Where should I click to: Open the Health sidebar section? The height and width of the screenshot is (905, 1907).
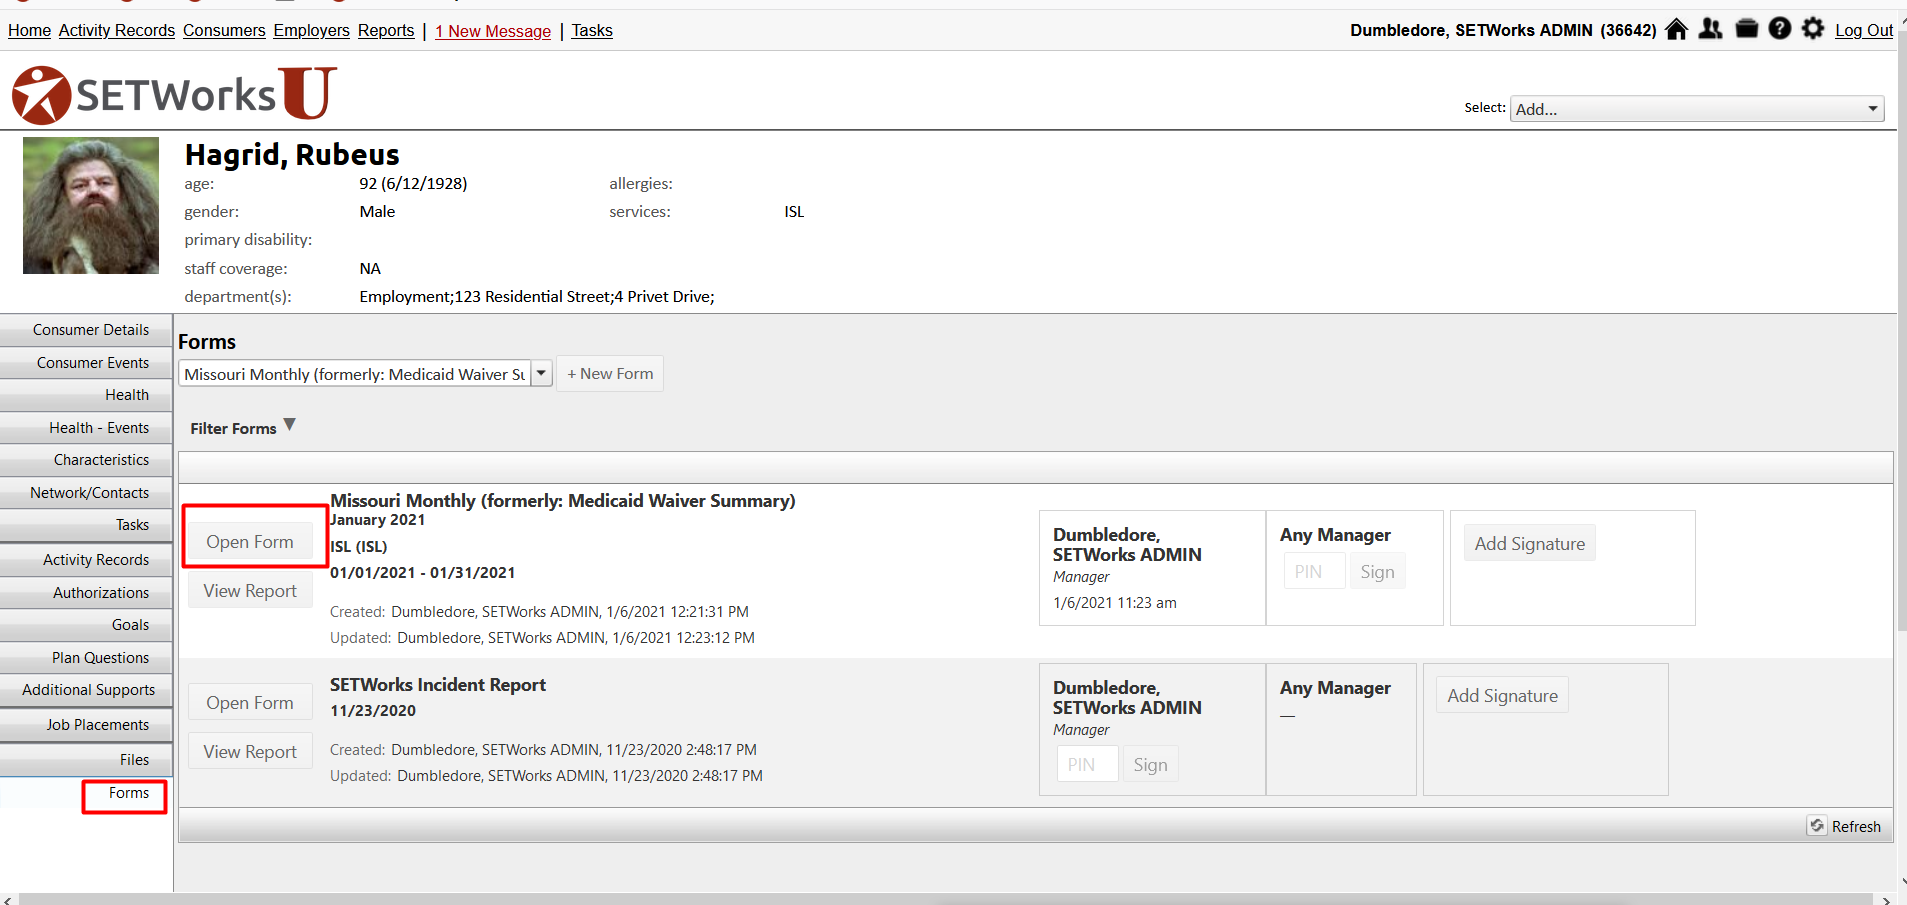point(86,395)
